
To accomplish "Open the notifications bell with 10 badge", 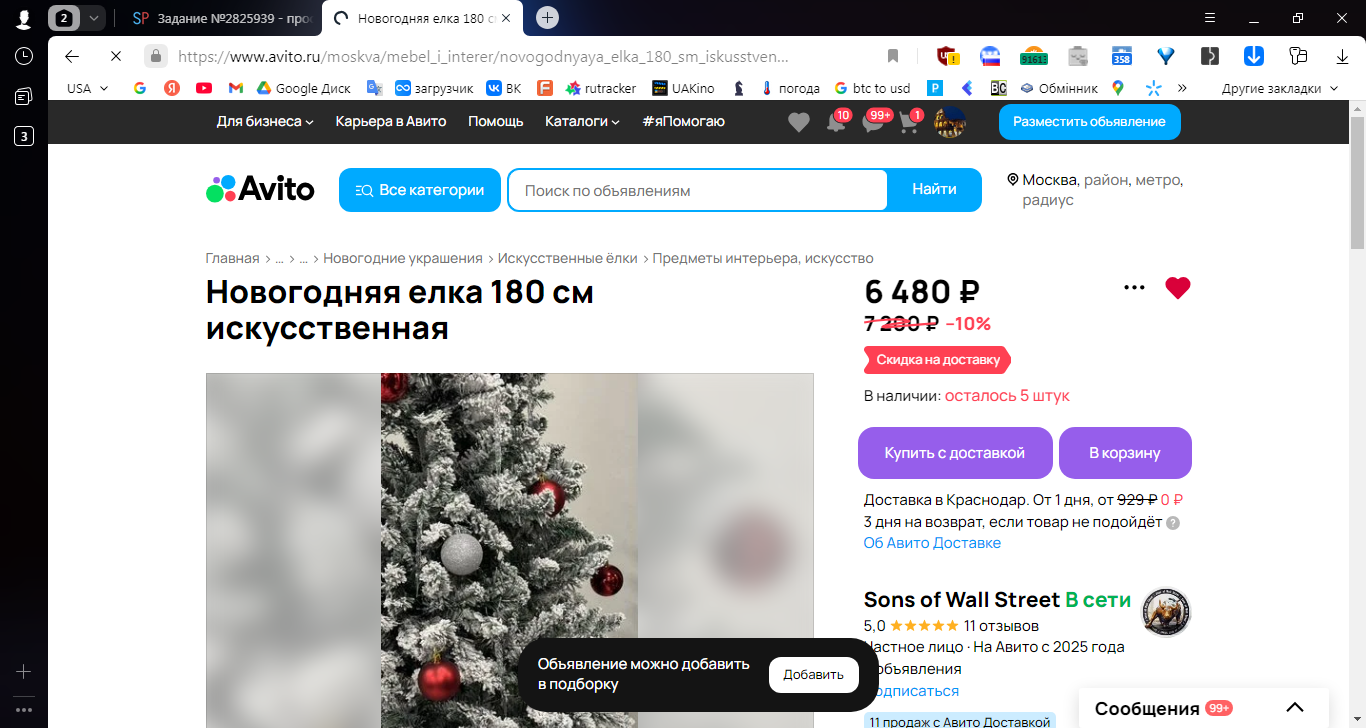I will (x=836, y=122).
